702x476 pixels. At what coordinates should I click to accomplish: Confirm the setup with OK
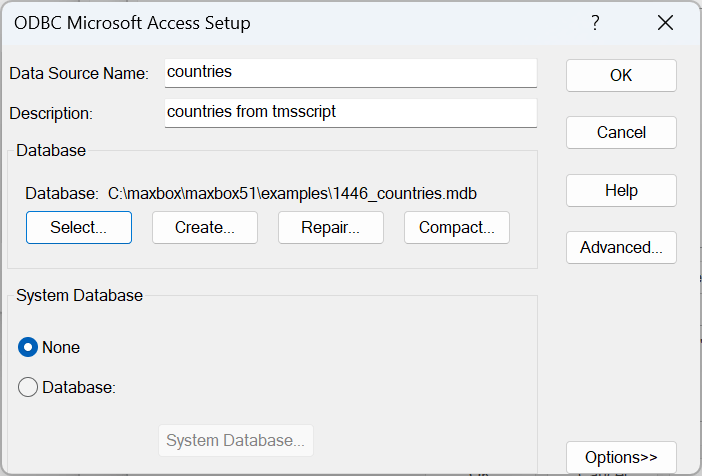[621, 75]
